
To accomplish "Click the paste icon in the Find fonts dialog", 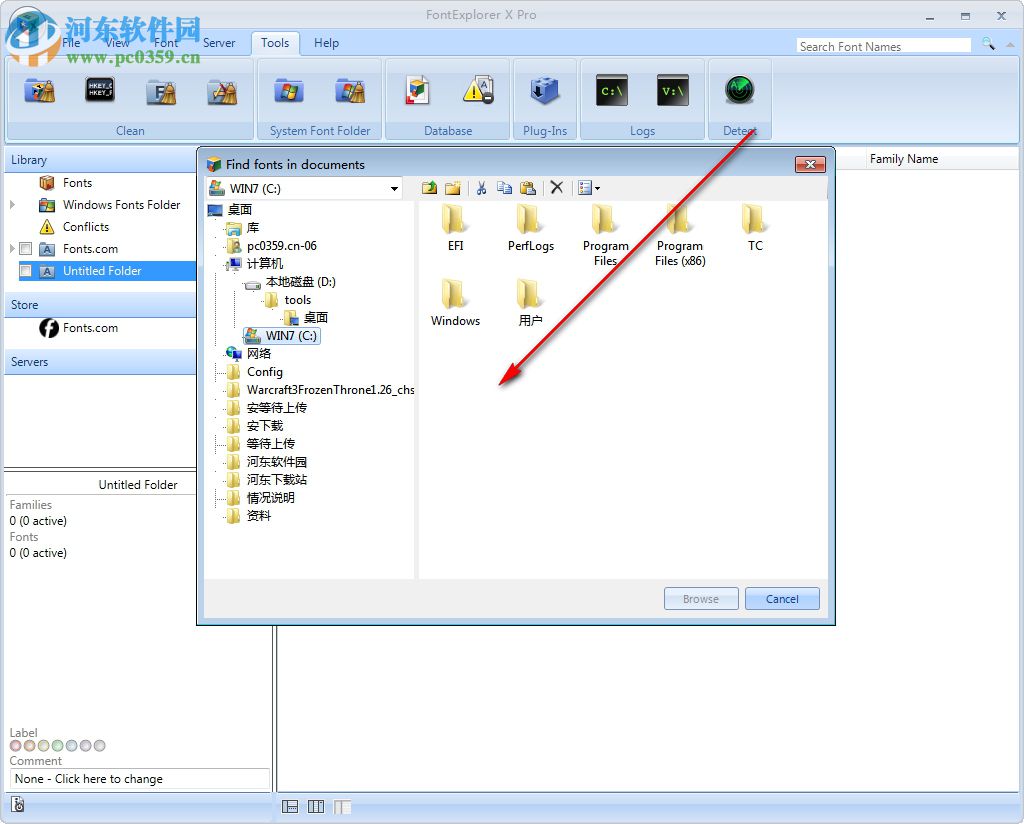I will point(528,187).
